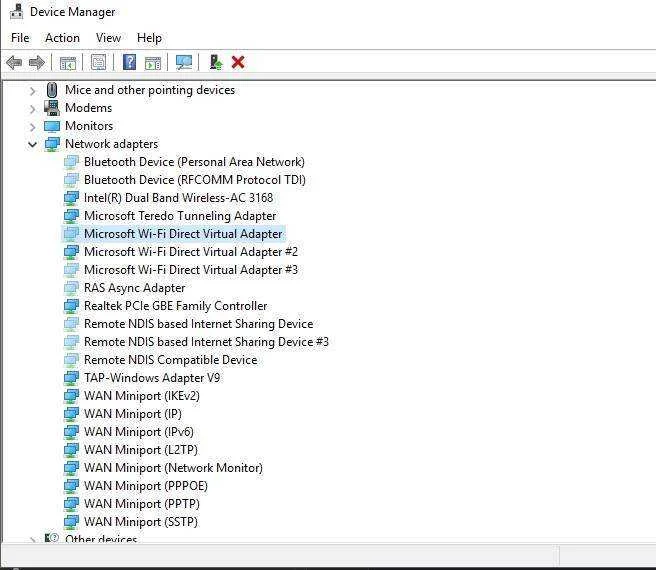The height and width of the screenshot is (570, 656).
Task: Click icon beside WAN Miniport (IKEv2)
Action: (x=72, y=396)
